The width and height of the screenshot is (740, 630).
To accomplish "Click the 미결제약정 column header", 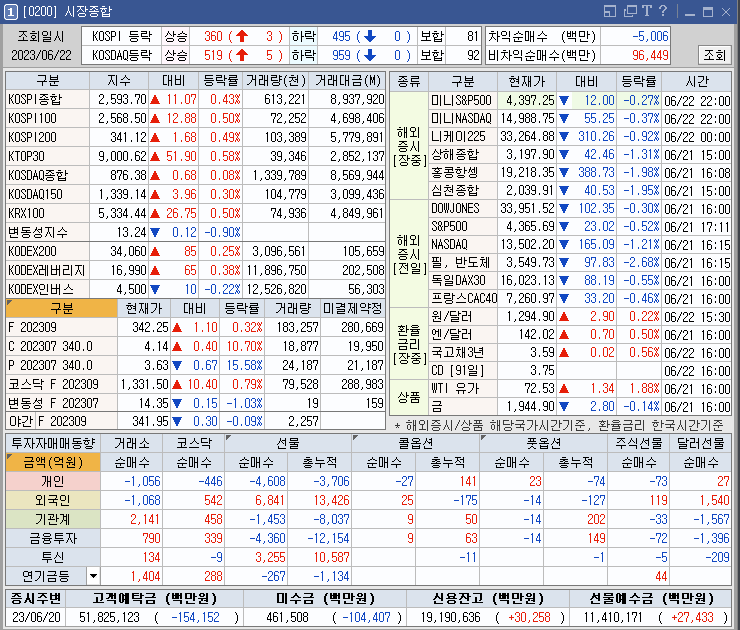I will [x=353, y=309].
